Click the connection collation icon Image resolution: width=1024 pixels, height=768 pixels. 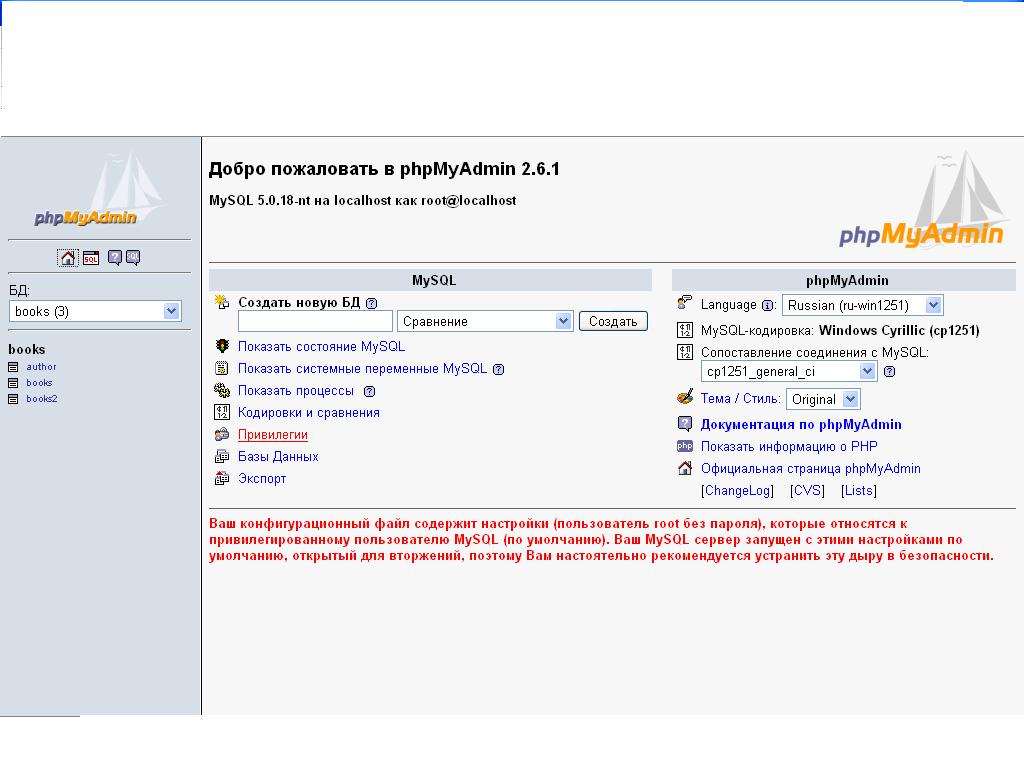684,352
